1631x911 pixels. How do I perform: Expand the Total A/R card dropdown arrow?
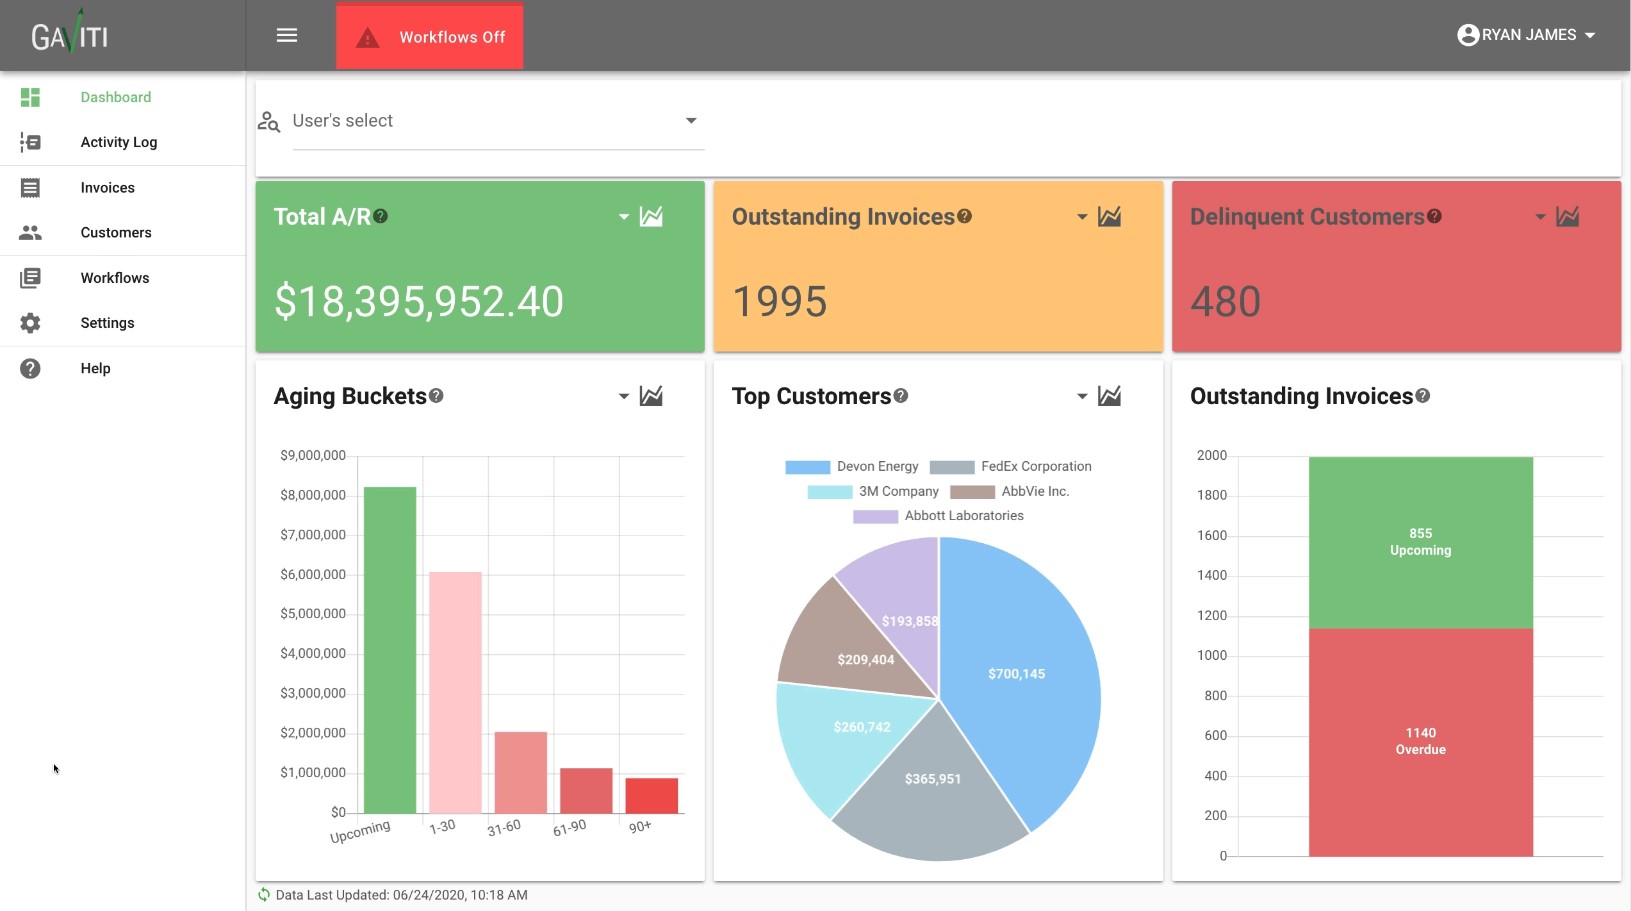click(x=624, y=217)
